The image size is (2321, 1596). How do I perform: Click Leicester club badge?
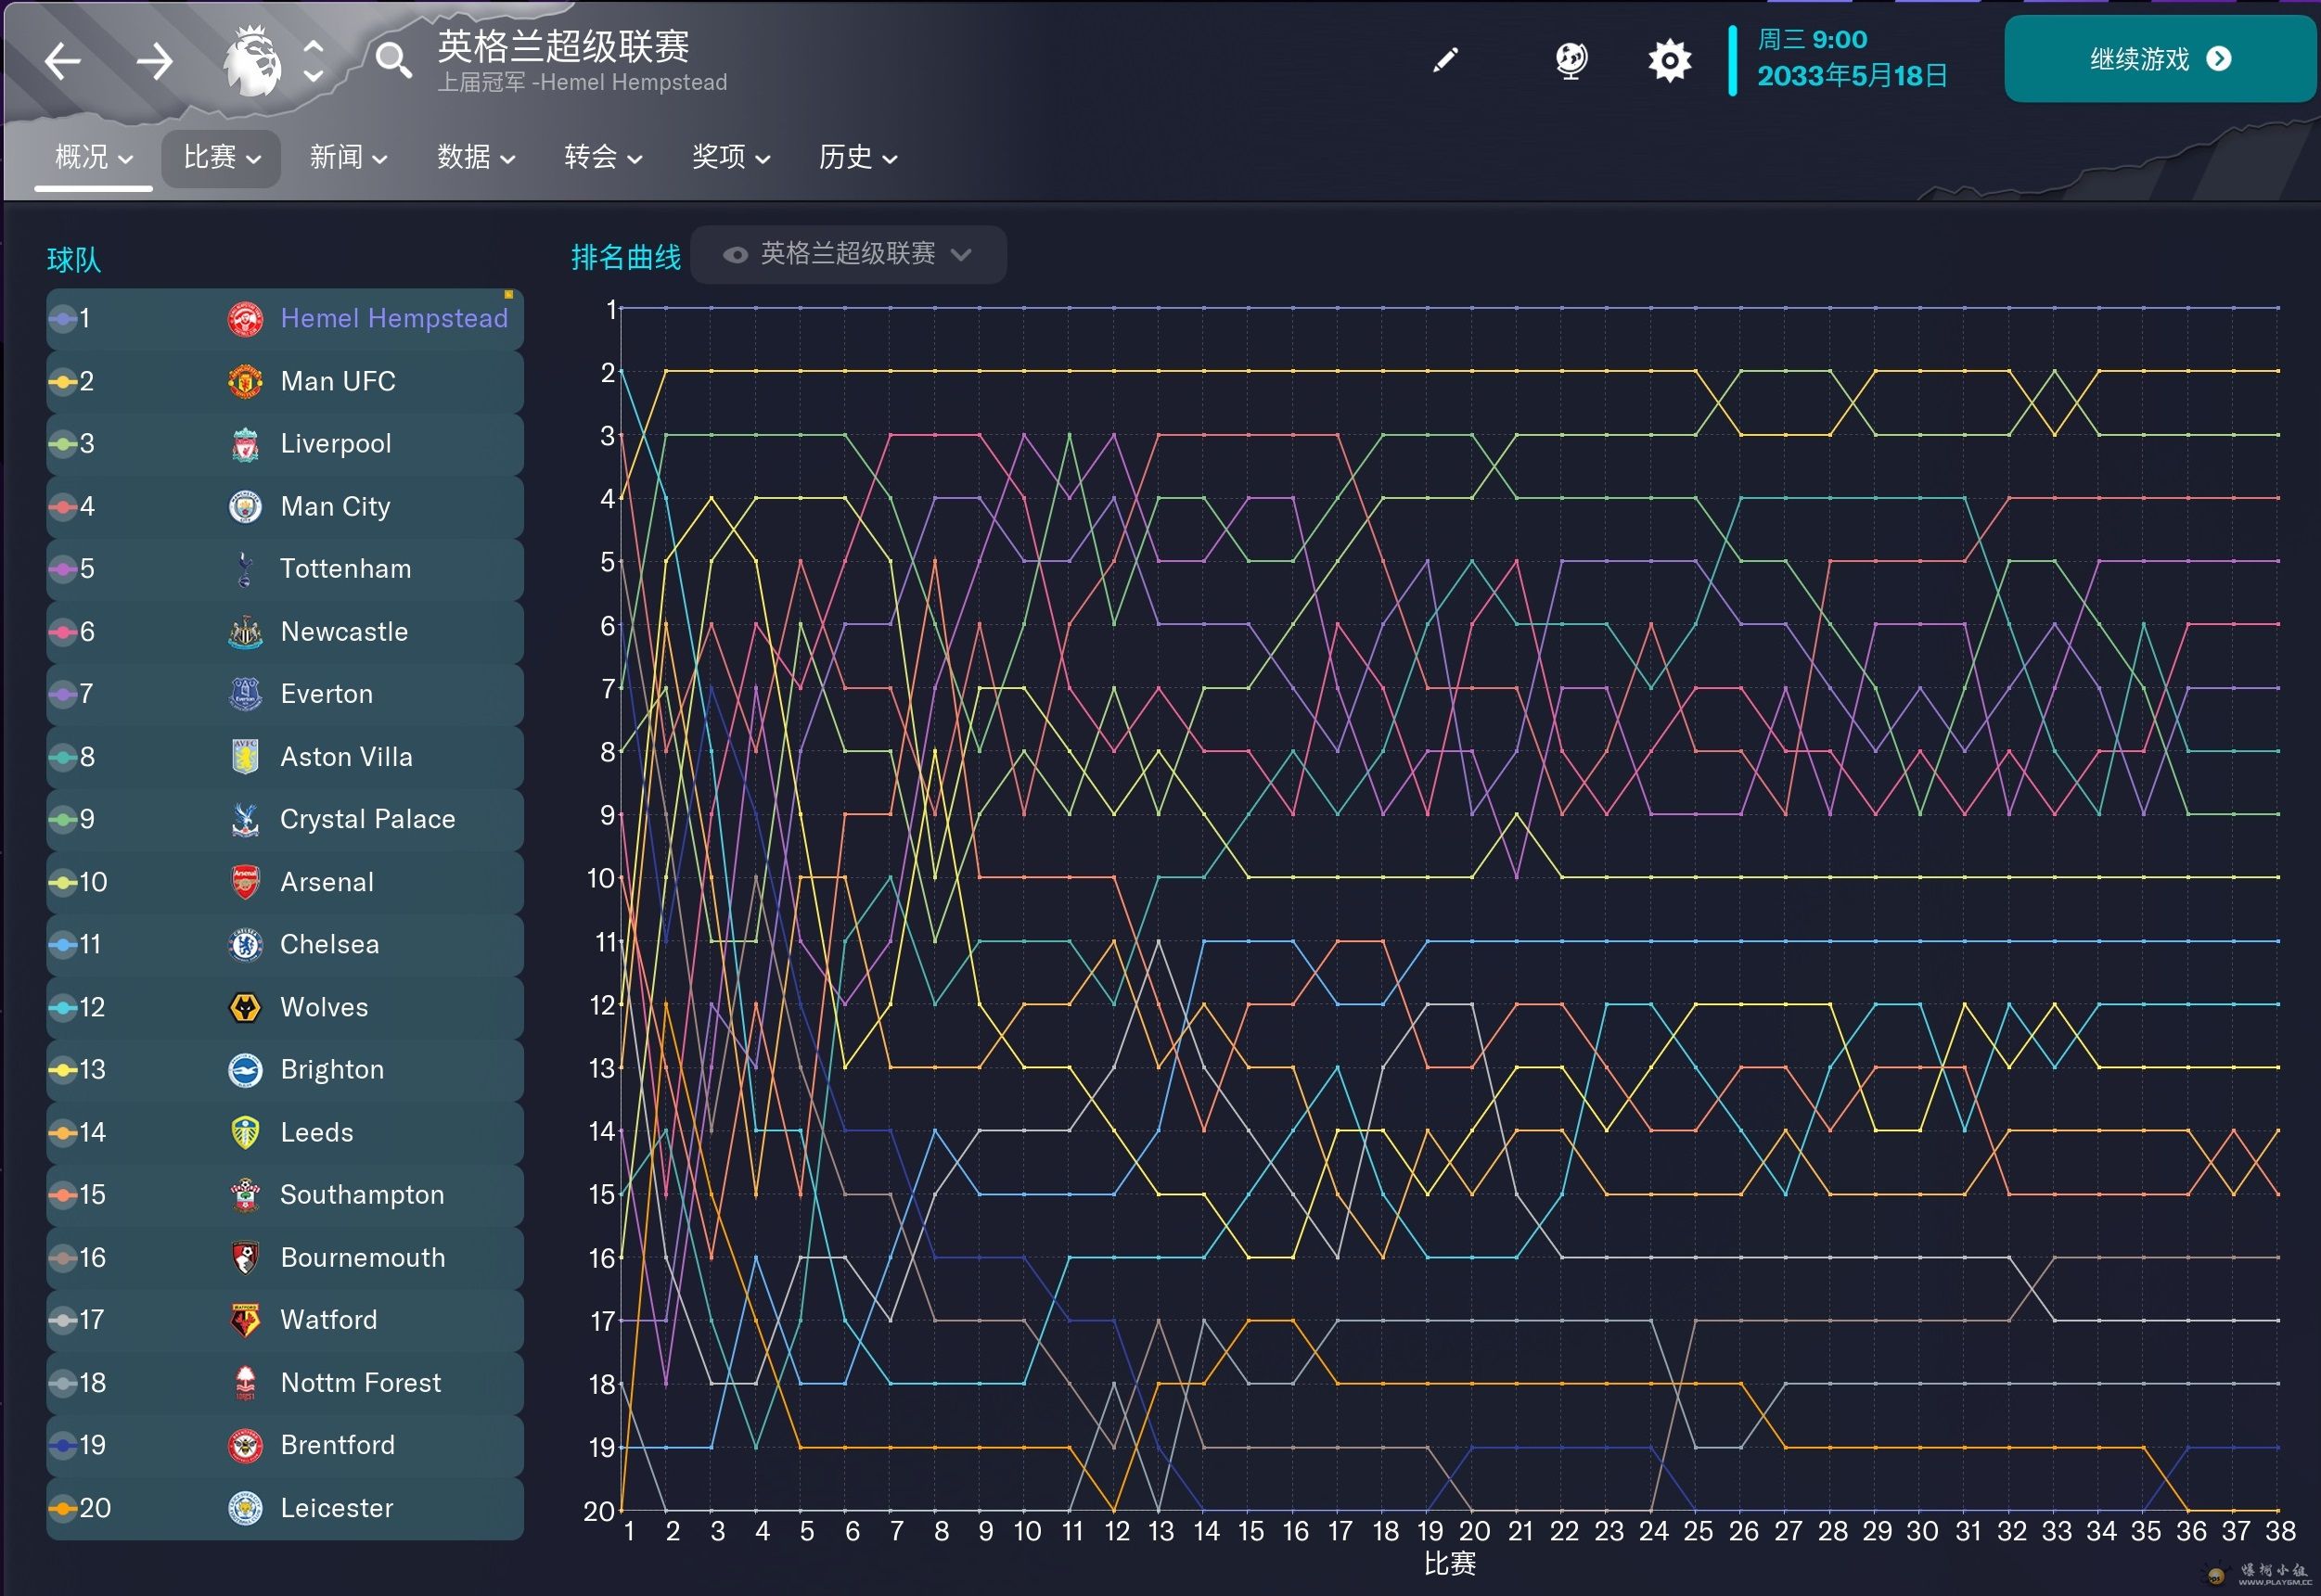[x=245, y=1508]
